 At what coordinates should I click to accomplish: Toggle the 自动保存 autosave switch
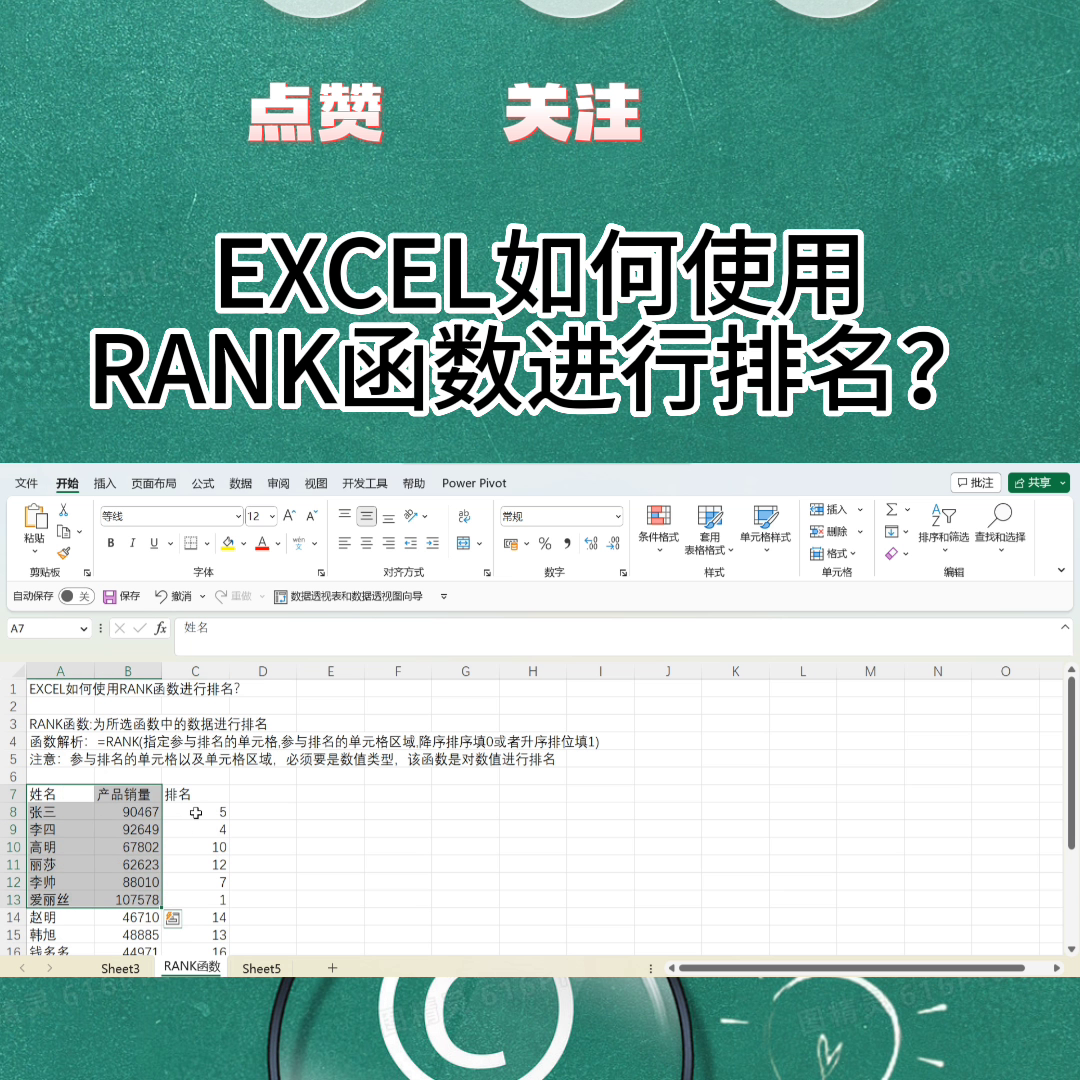click(76, 596)
